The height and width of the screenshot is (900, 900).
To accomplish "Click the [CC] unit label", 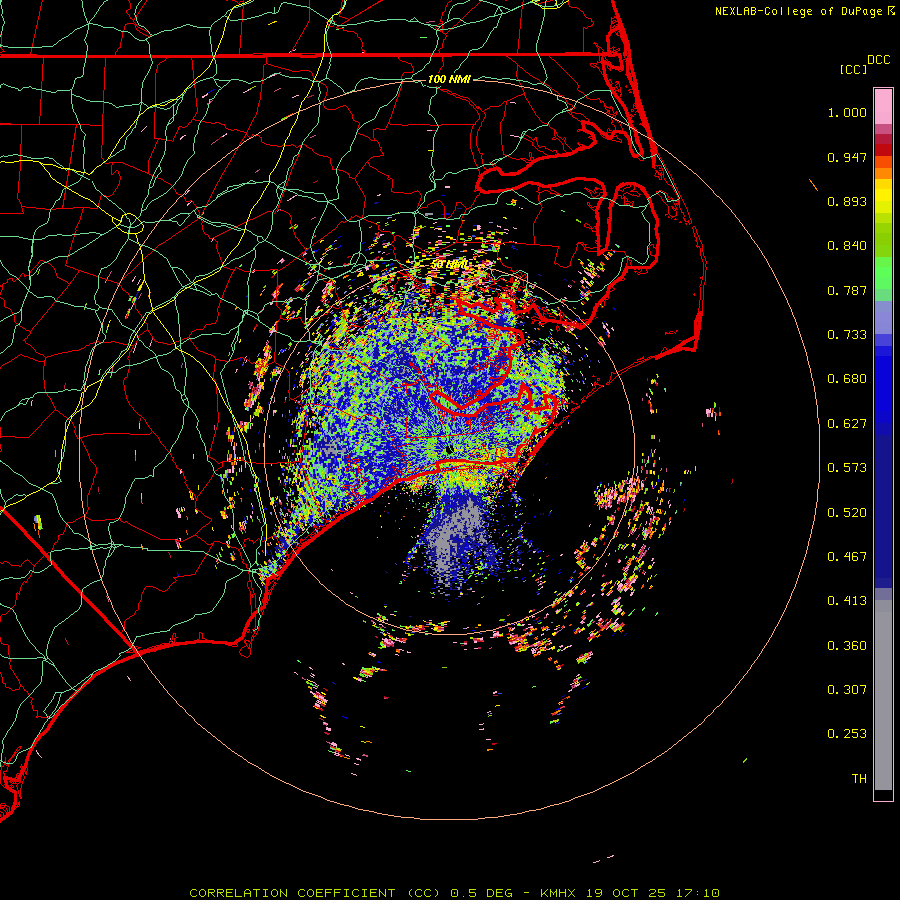I will tap(853, 69).
